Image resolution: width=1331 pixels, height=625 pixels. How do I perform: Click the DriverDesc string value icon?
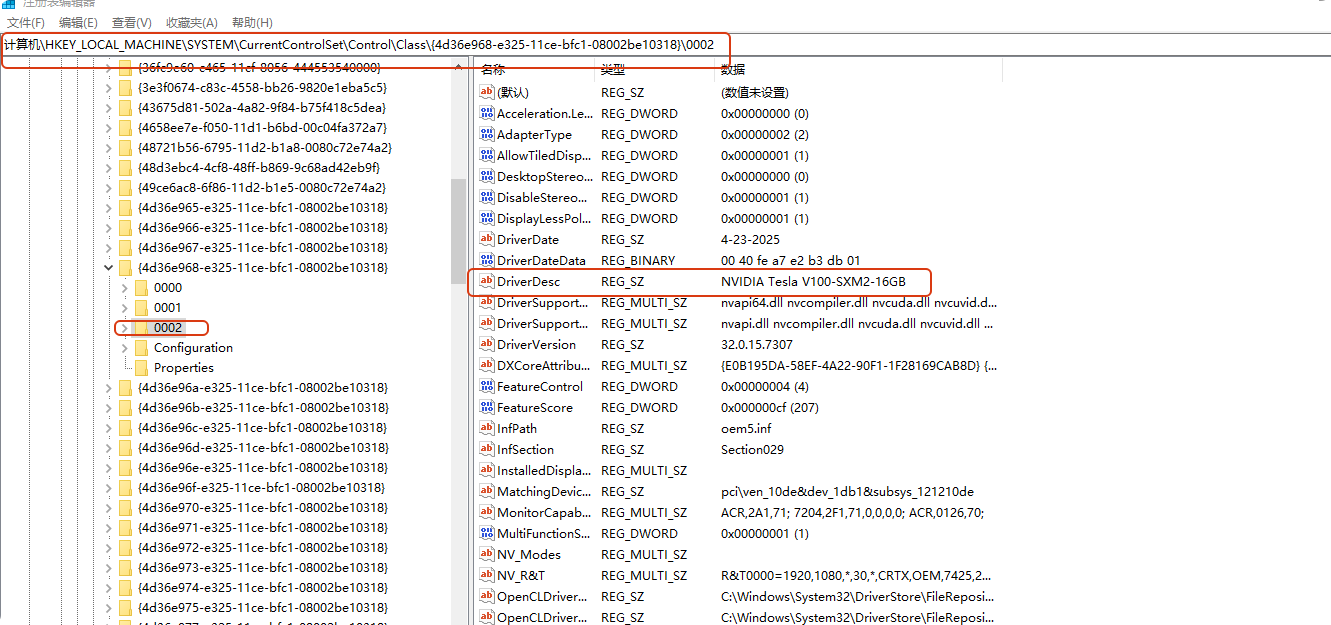(x=487, y=282)
